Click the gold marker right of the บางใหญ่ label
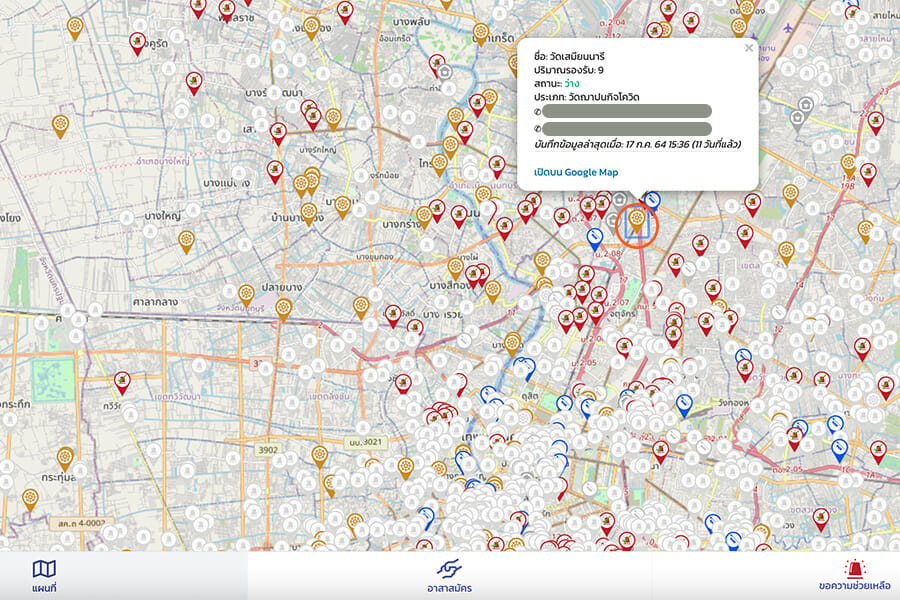Image resolution: width=900 pixels, height=600 pixels. tap(185, 240)
